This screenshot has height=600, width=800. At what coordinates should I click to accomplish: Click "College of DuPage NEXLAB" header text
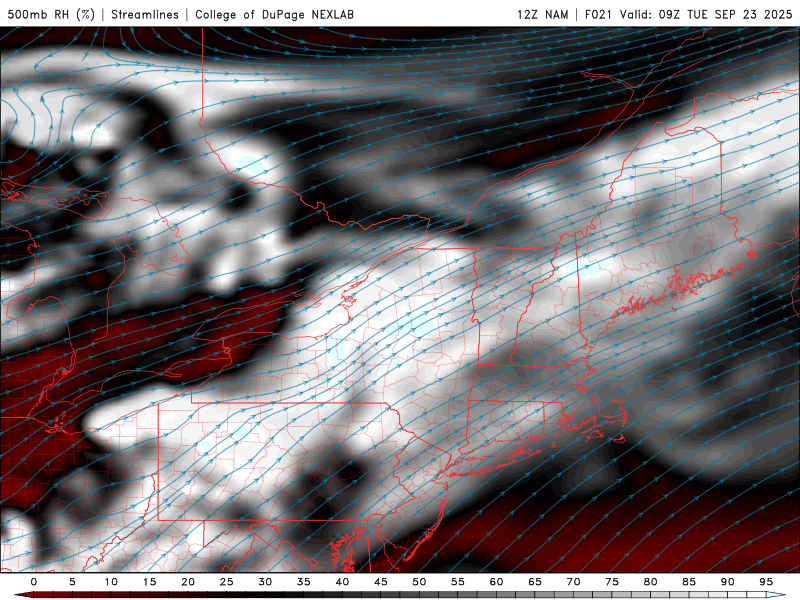[274, 14]
